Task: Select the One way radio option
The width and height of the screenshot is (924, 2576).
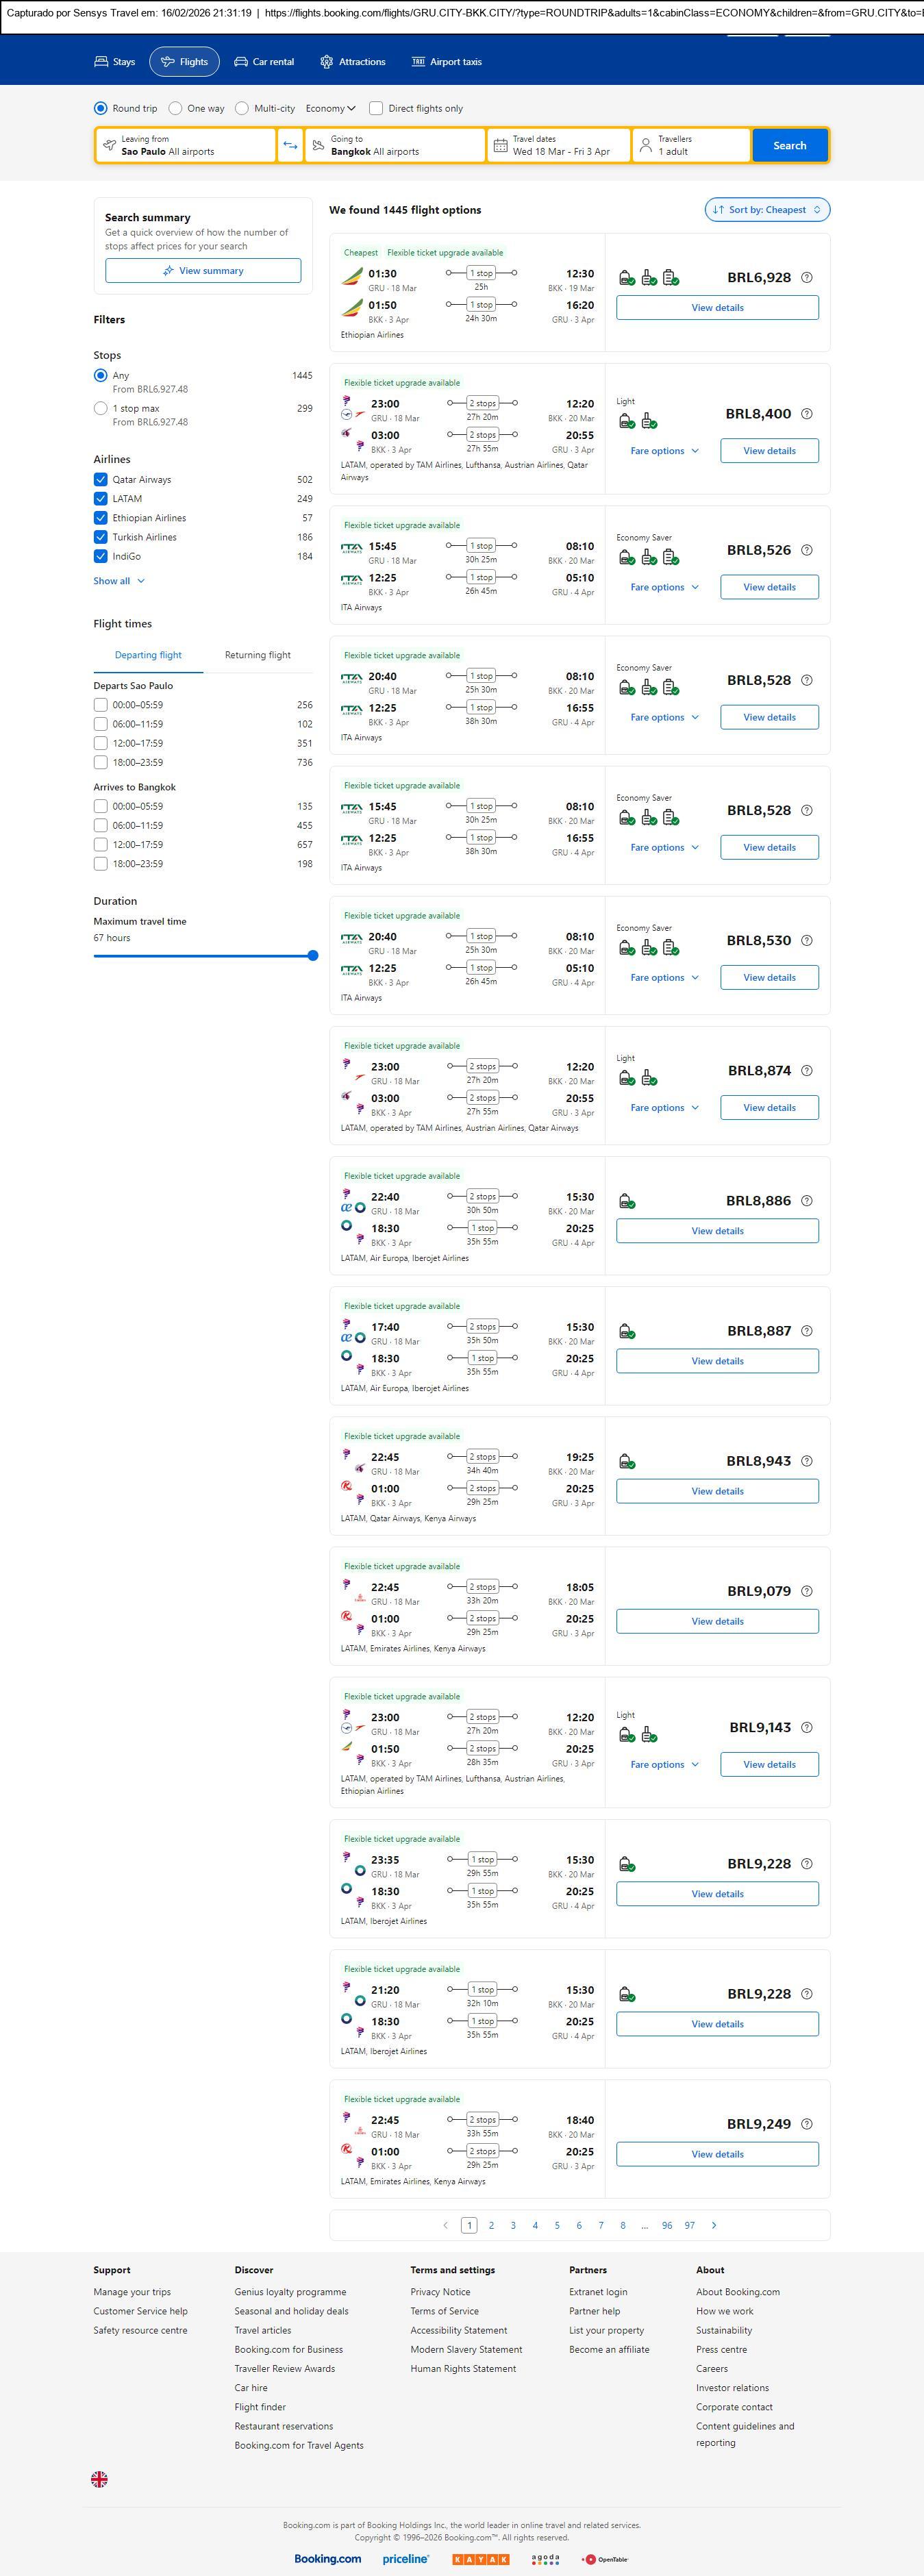Action: click(176, 108)
